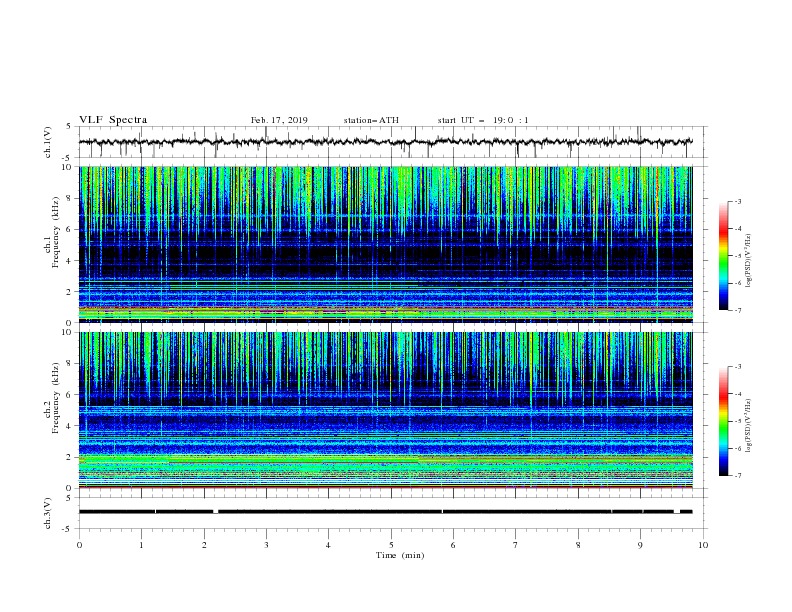Click the 'Time (min)' axis label

(400, 555)
